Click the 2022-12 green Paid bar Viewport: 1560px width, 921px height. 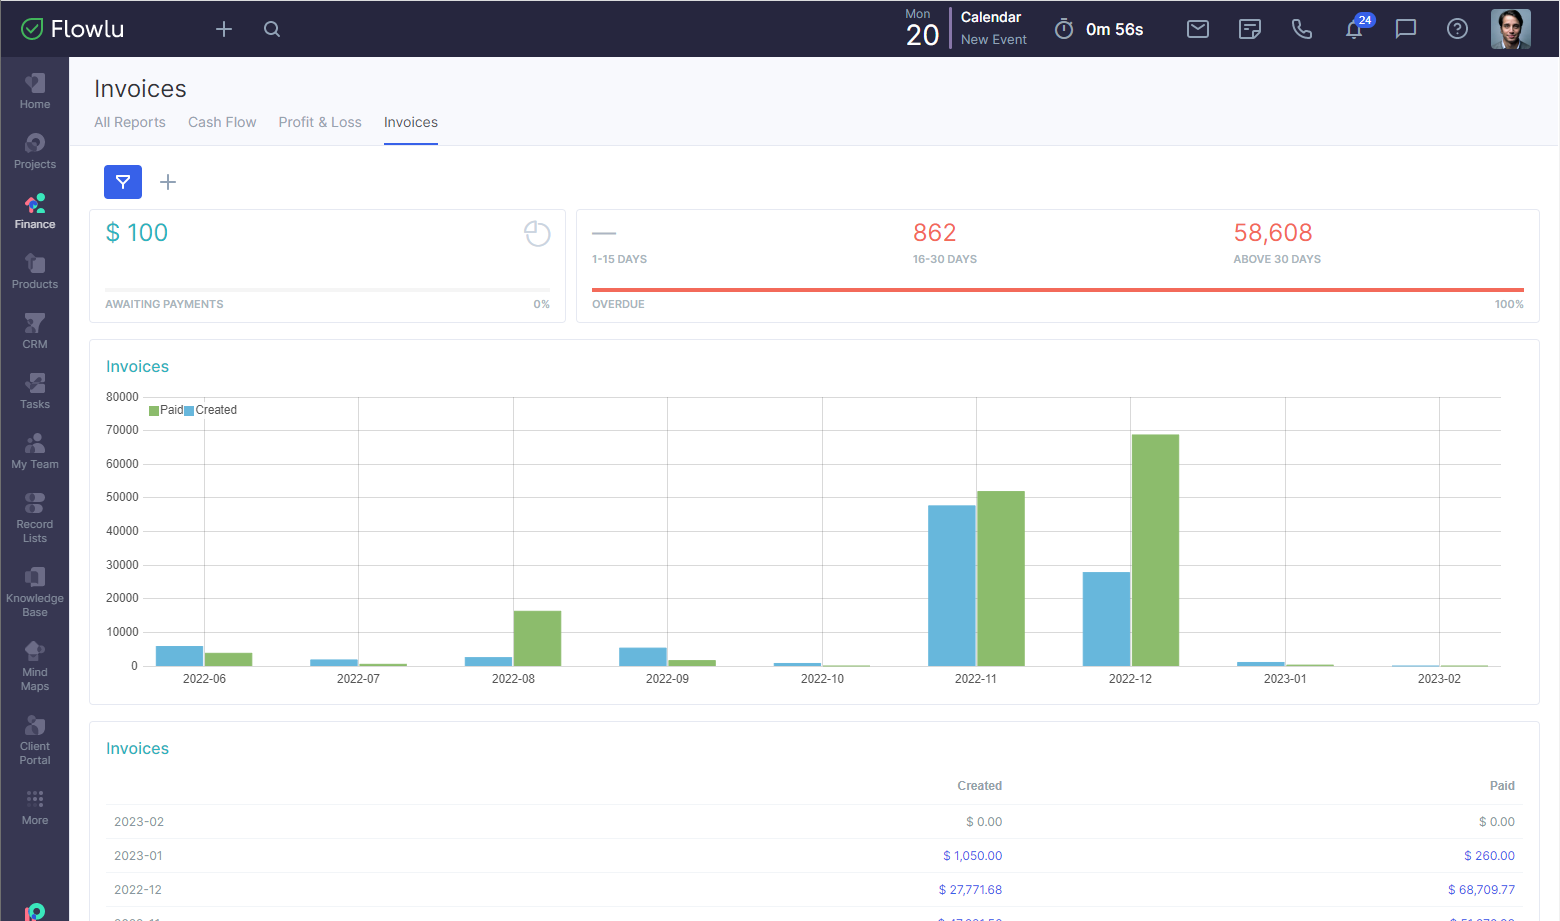tap(1155, 550)
